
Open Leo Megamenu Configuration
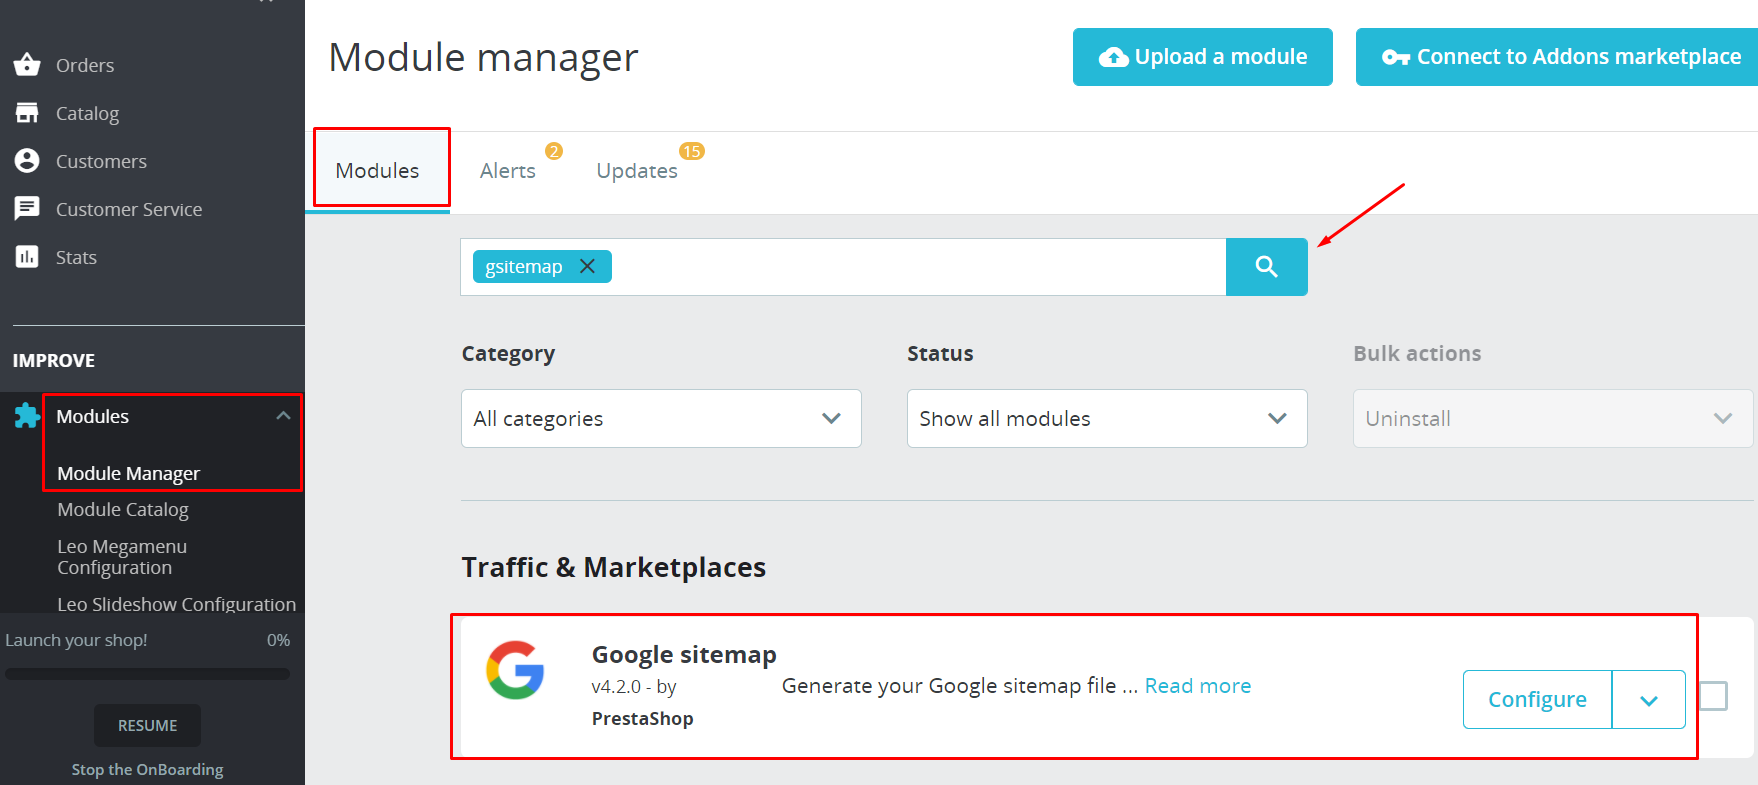[x=122, y=557]
